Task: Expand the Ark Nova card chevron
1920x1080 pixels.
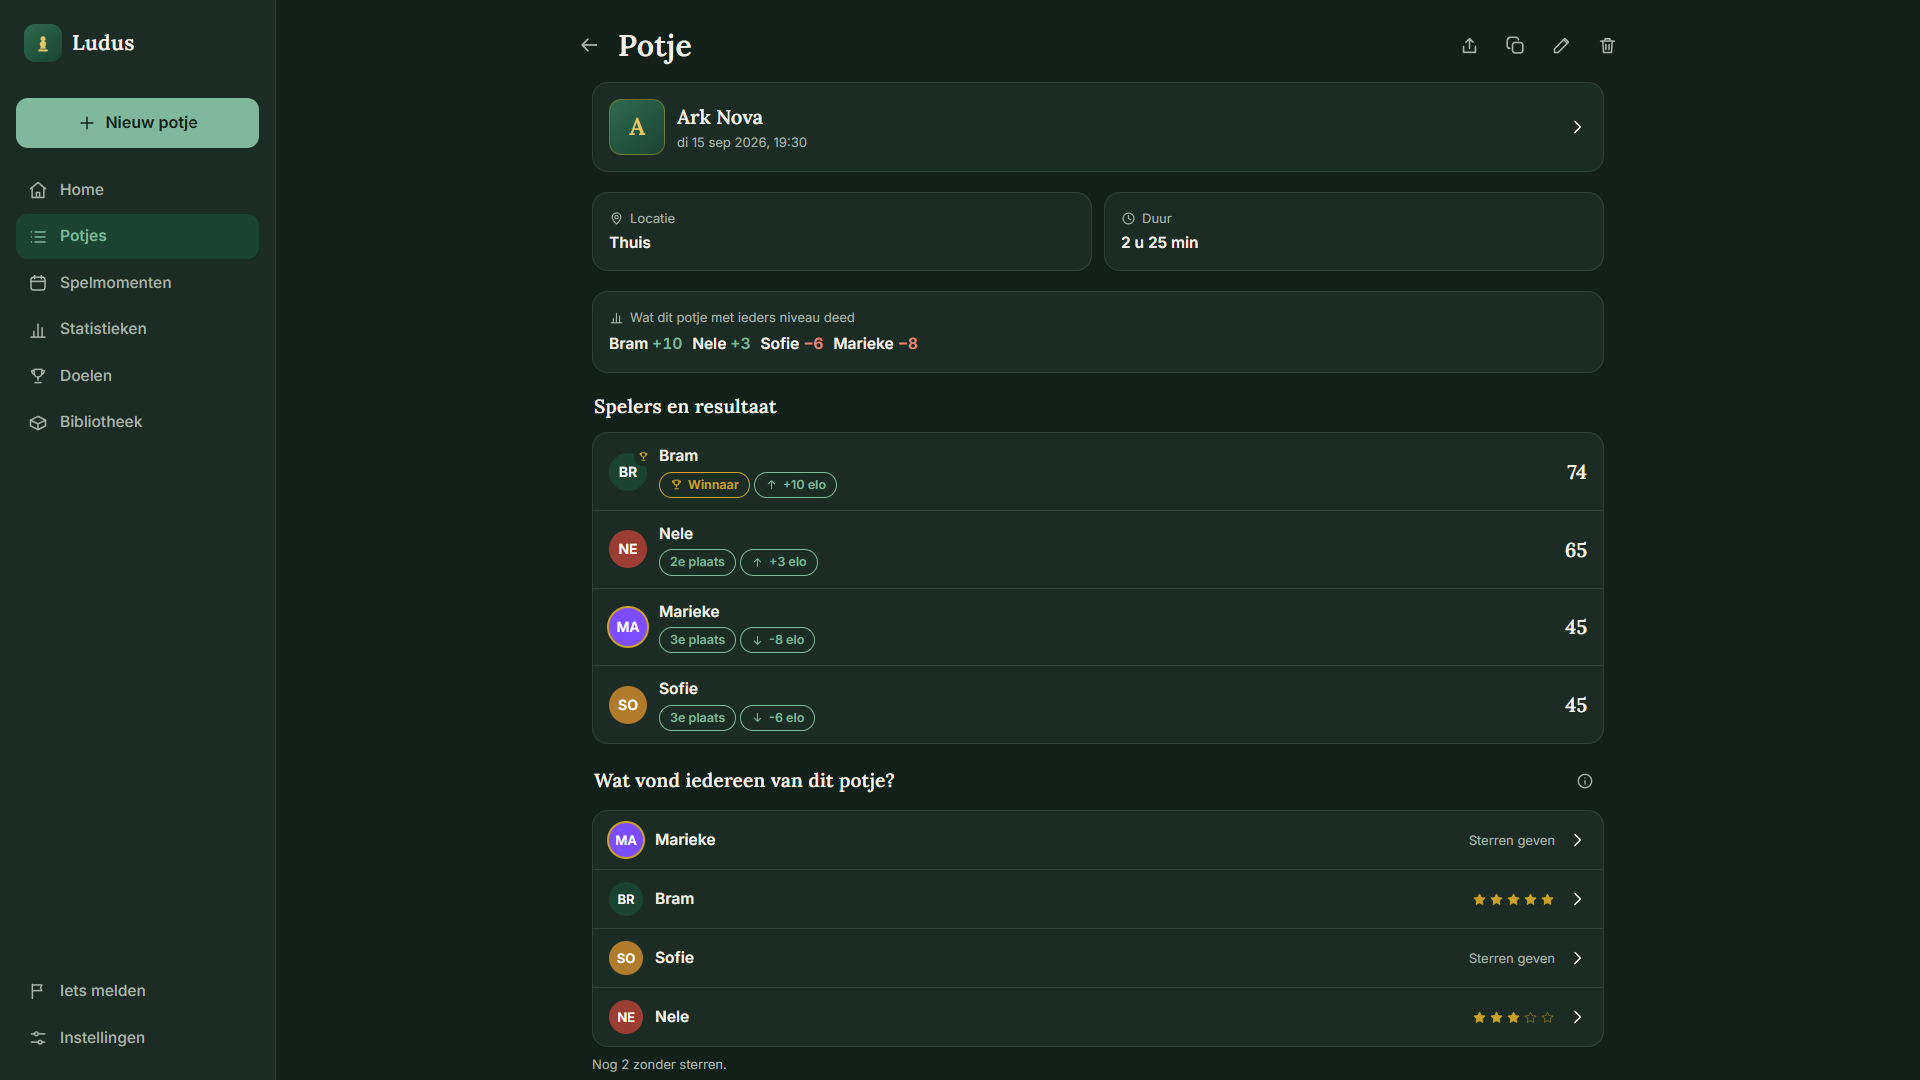Action: [1577, 127]
